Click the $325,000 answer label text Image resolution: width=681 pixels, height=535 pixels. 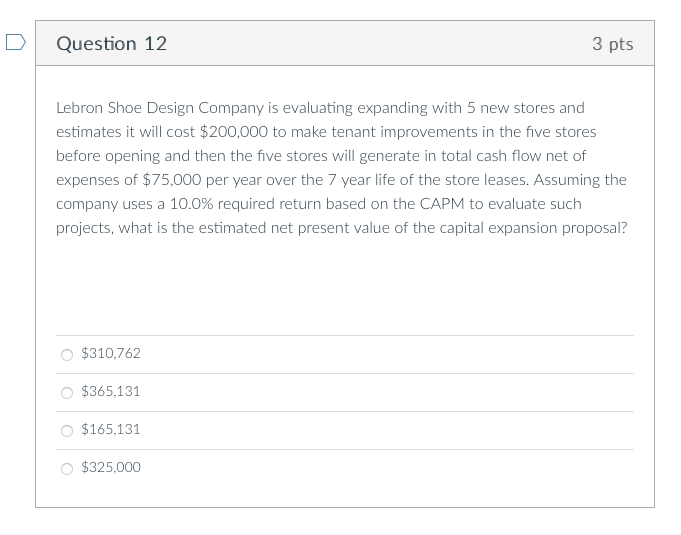point(111,468)
